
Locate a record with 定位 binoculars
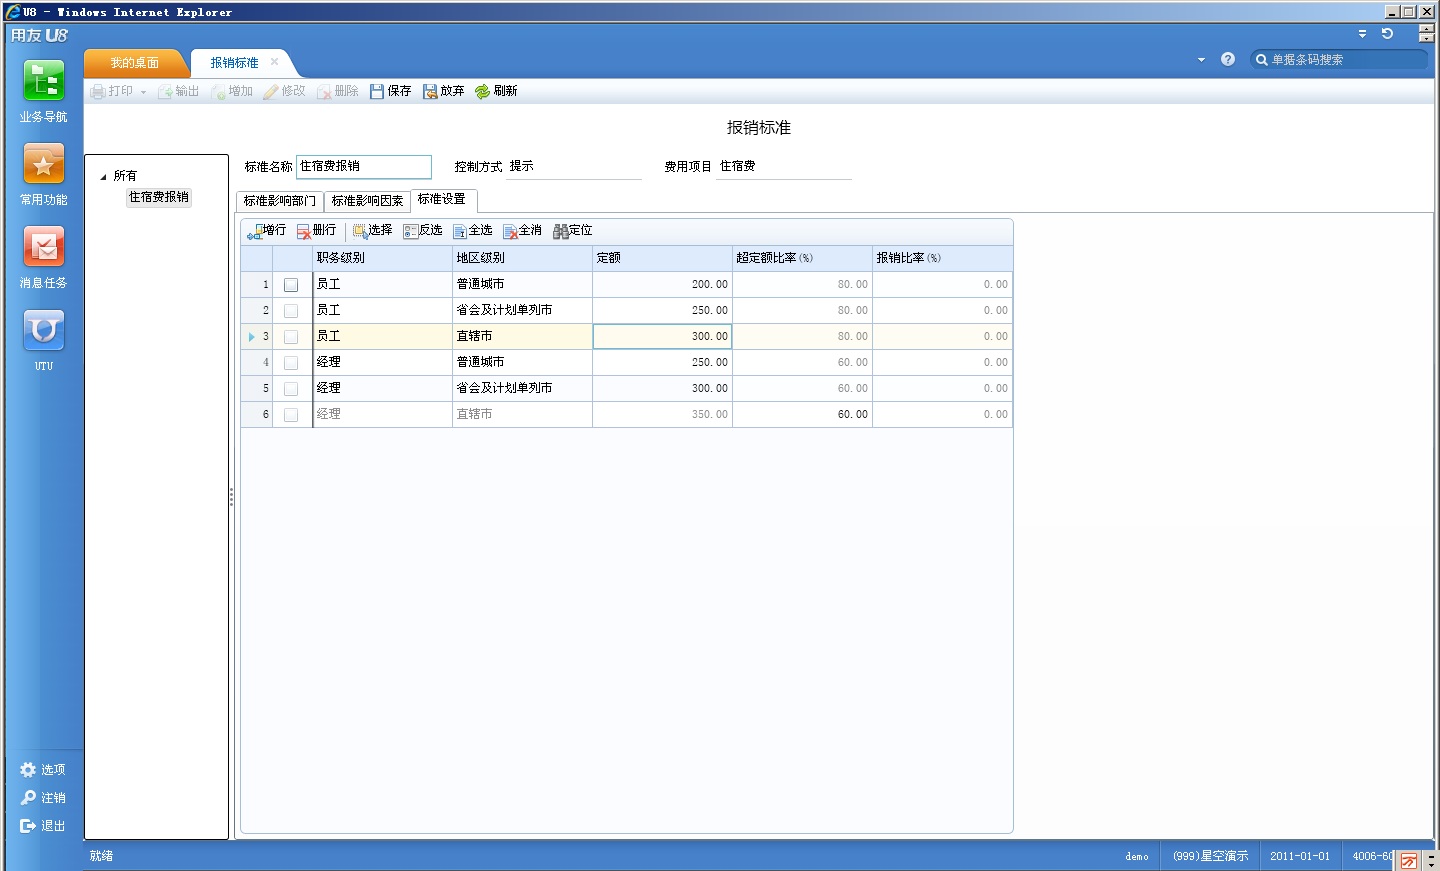click(x=561, y=232)
